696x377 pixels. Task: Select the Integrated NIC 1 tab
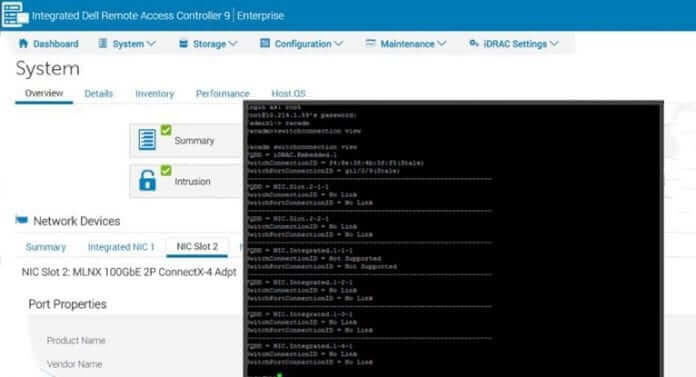(x=121, y=247)
